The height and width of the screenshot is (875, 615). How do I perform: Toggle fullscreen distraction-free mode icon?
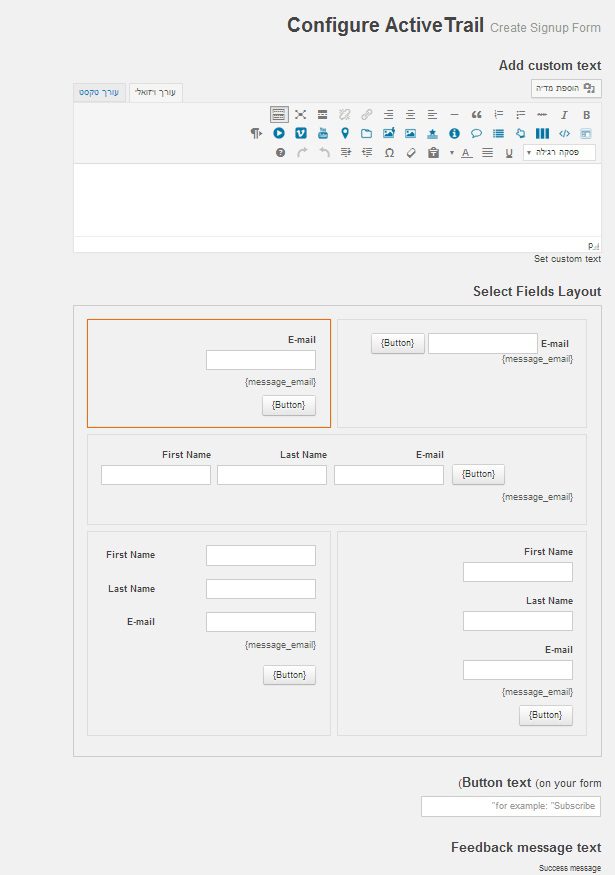[x=300, y=115]
